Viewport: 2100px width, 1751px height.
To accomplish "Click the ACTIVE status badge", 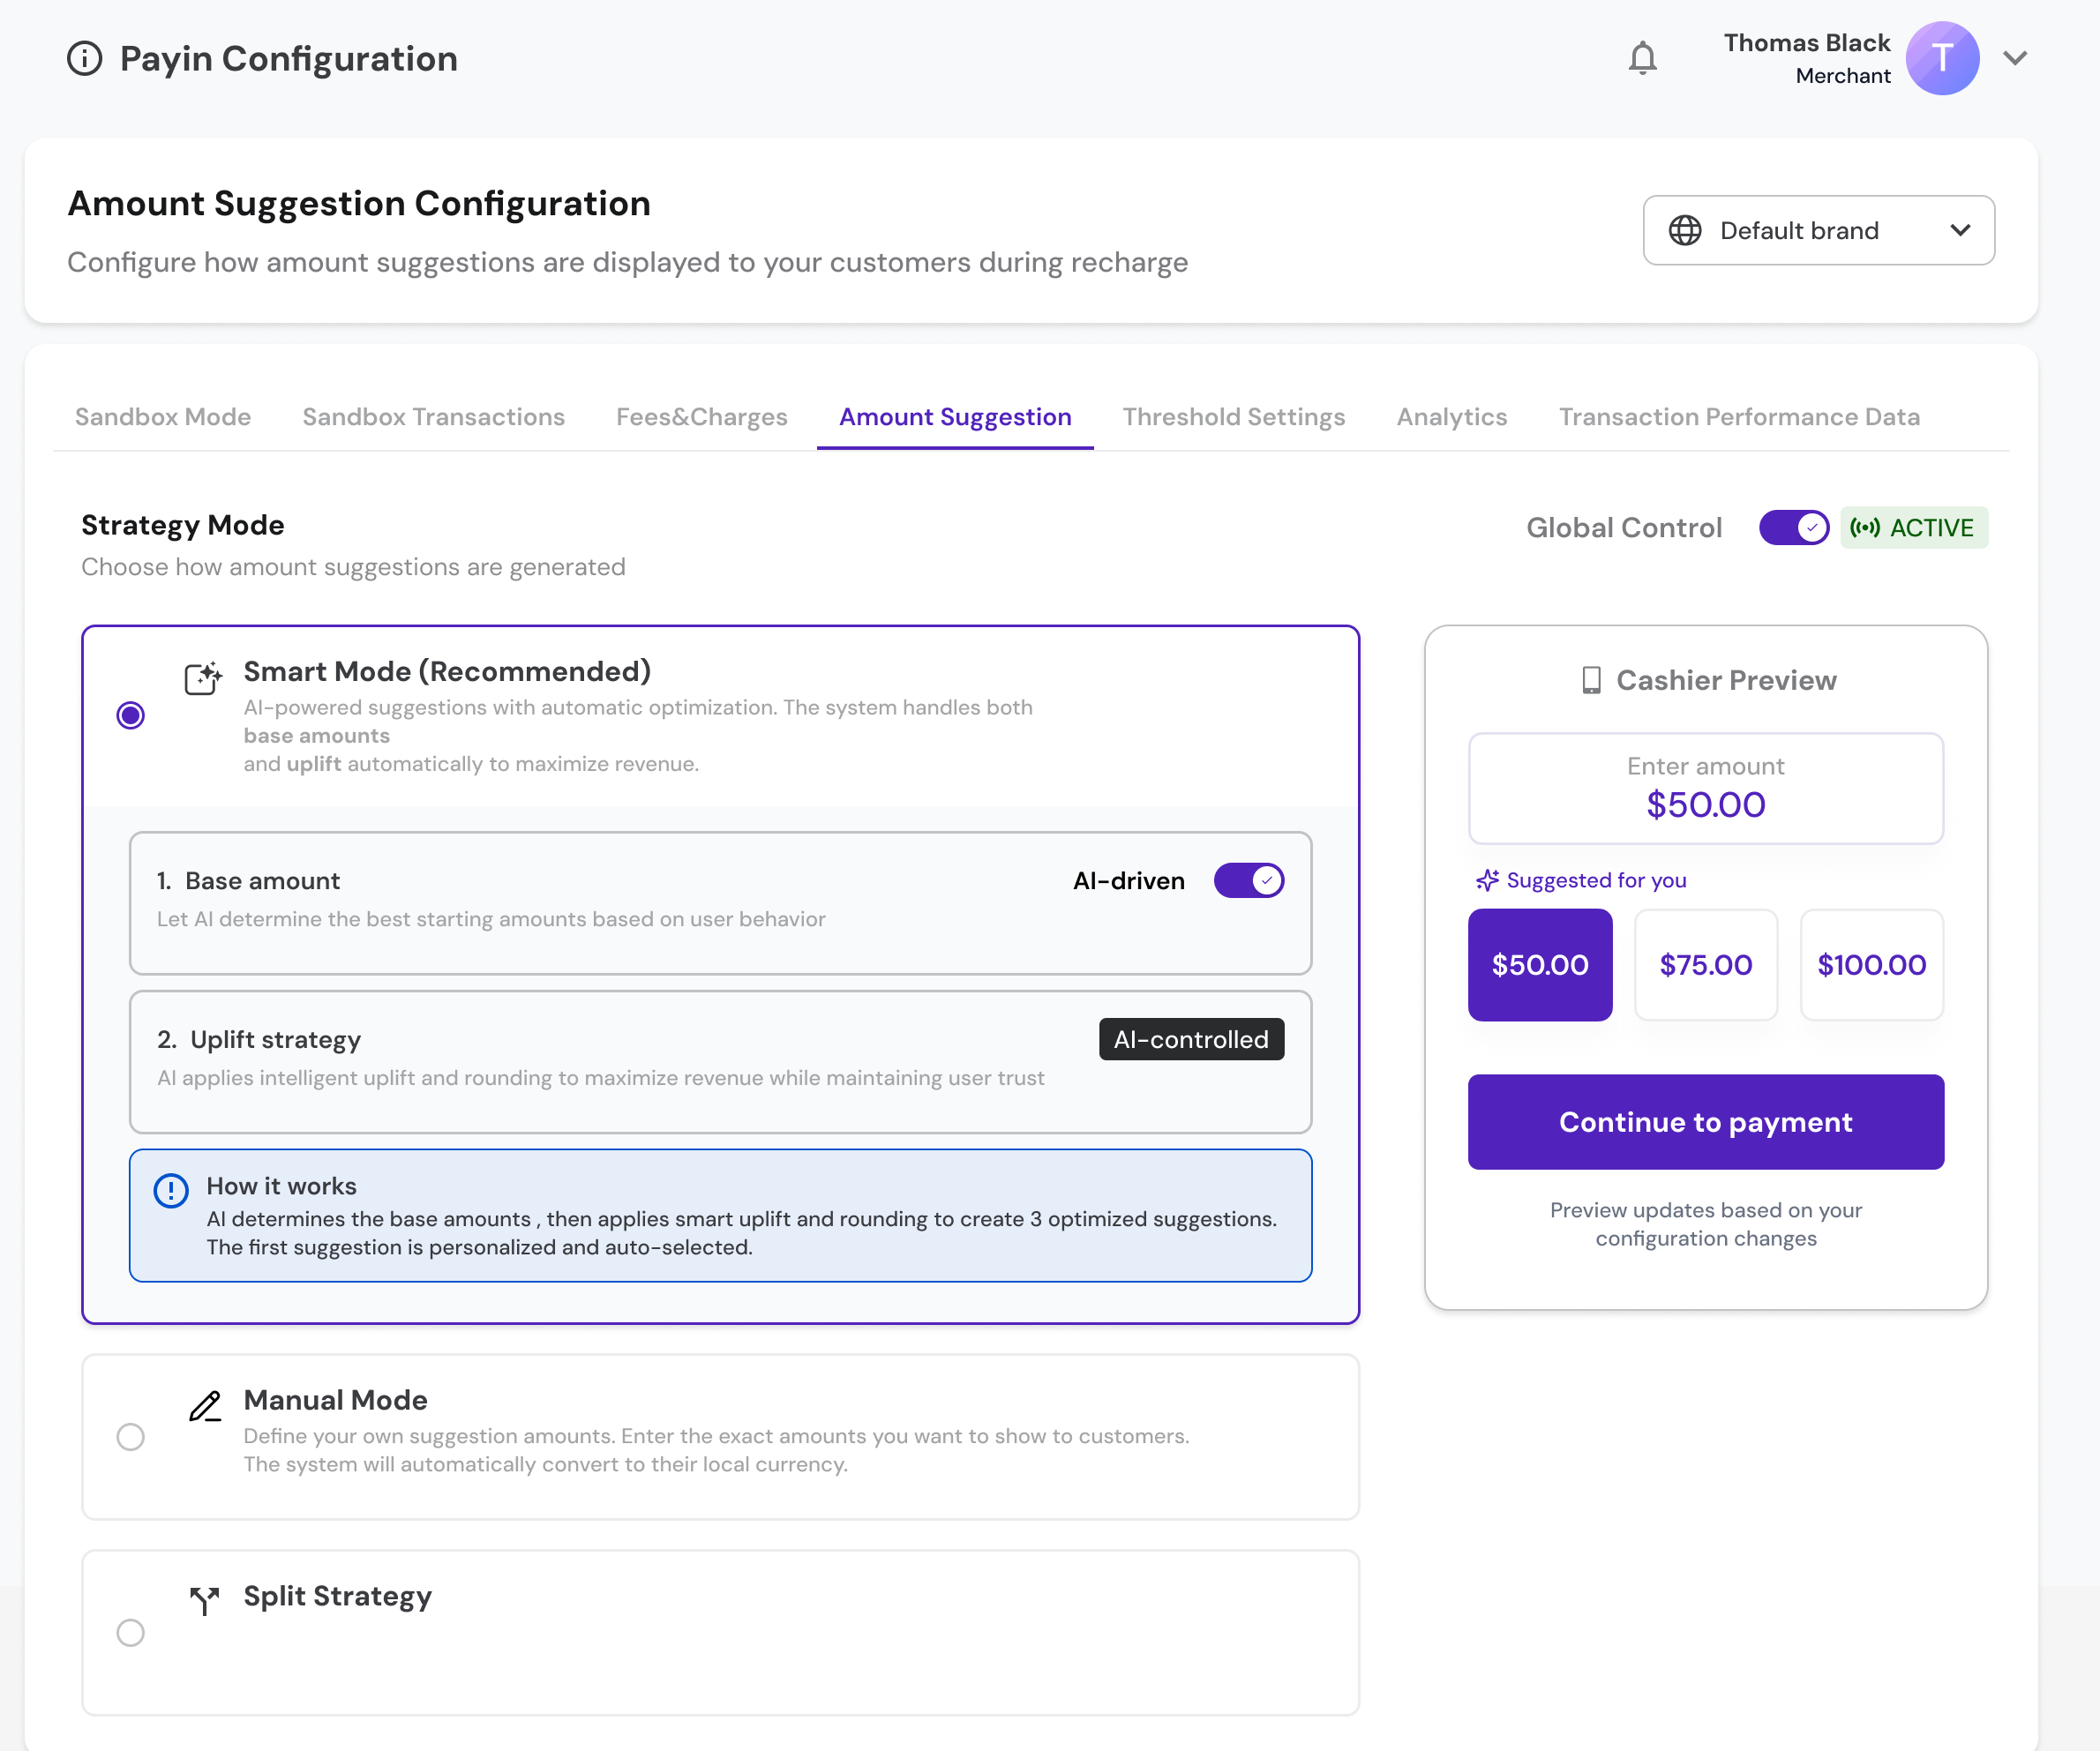I will coord(1913,528).
